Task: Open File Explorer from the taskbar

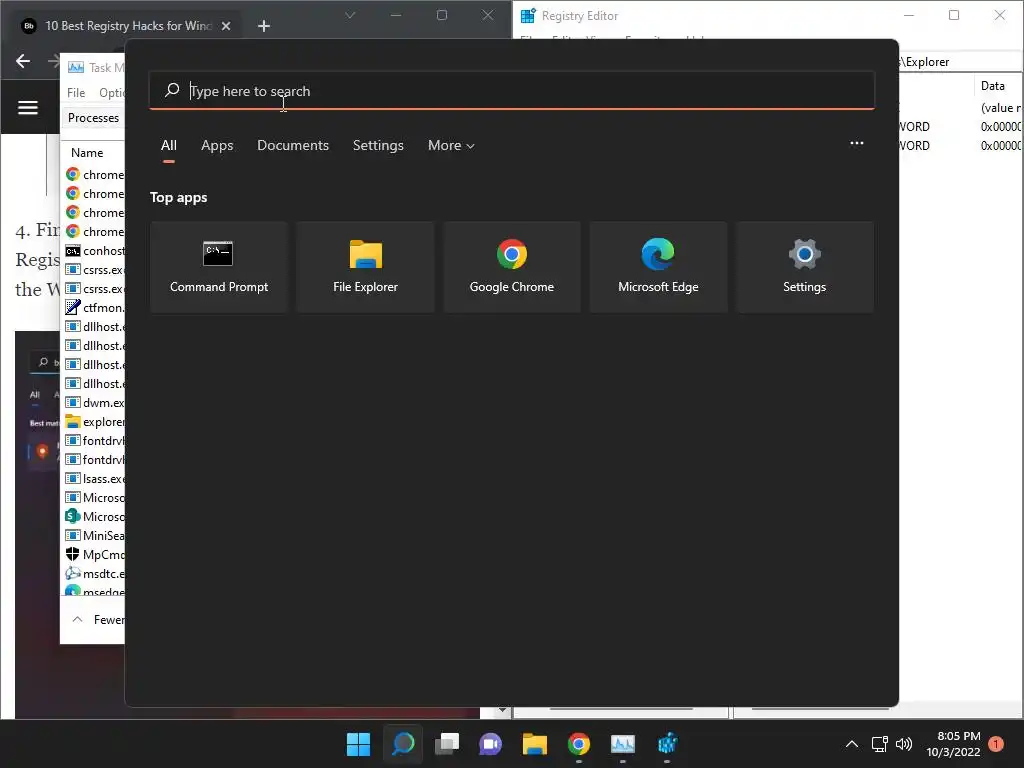Action: coord(534,744)
